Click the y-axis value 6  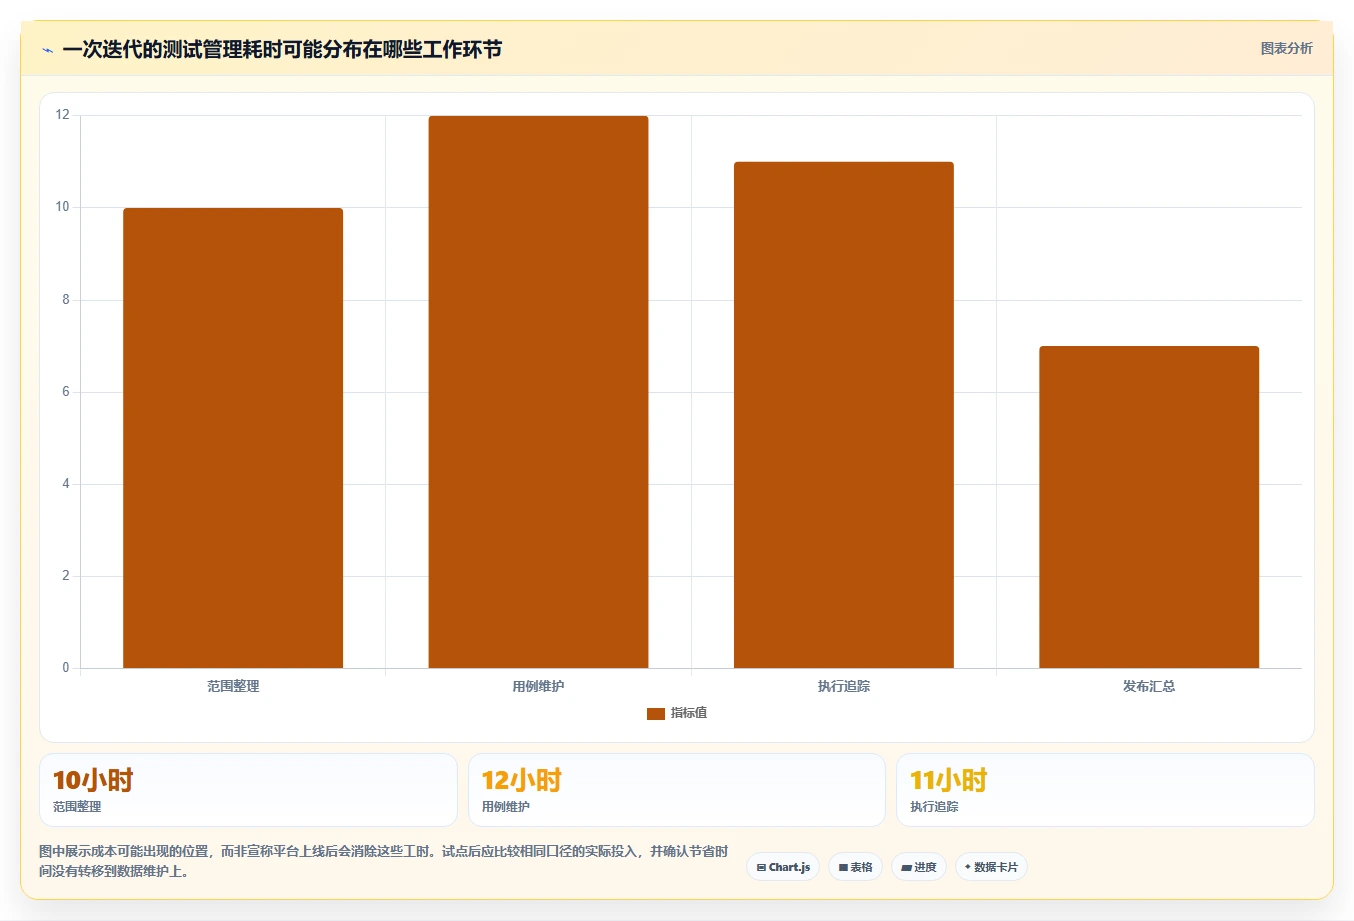coord(66,392)
